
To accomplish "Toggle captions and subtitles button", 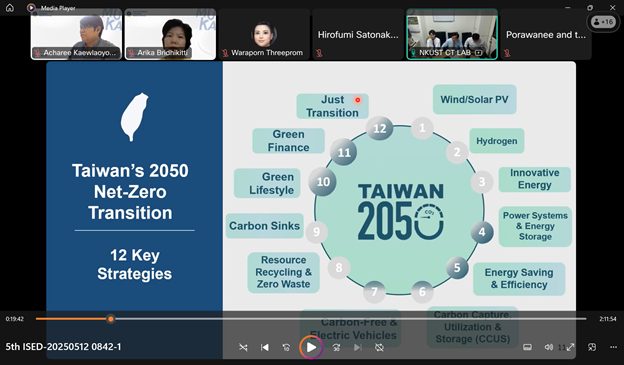I will pyautogui.click(x=527, y=347).
